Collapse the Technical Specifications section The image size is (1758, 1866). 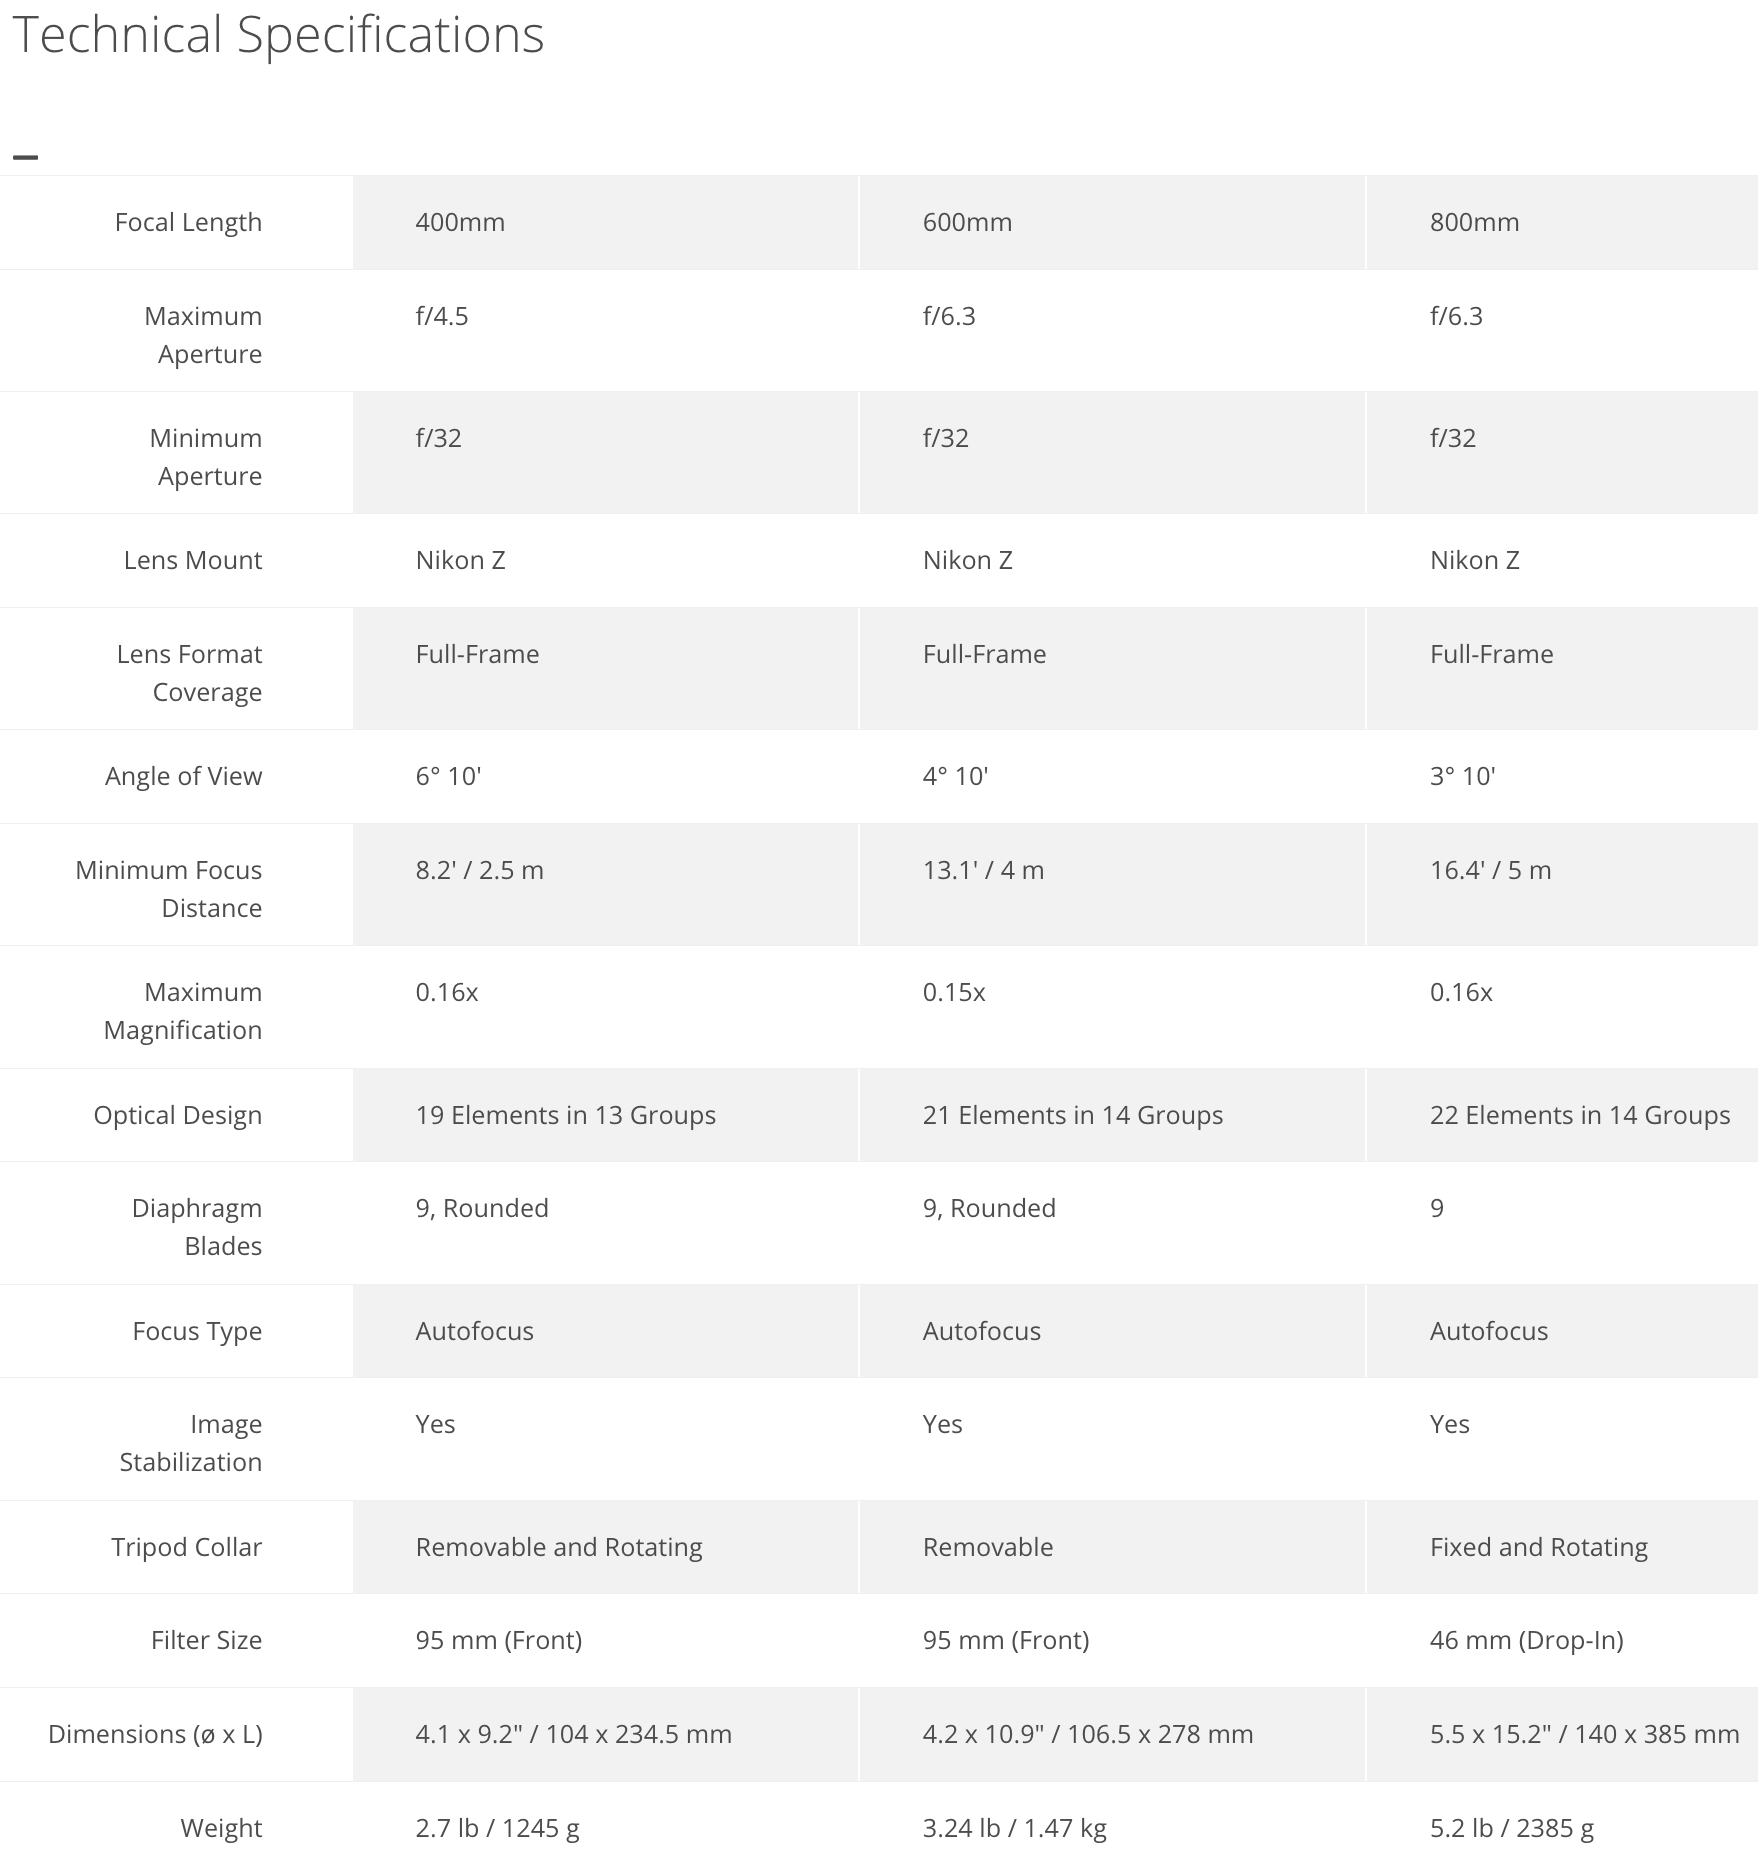pos(25,157)
